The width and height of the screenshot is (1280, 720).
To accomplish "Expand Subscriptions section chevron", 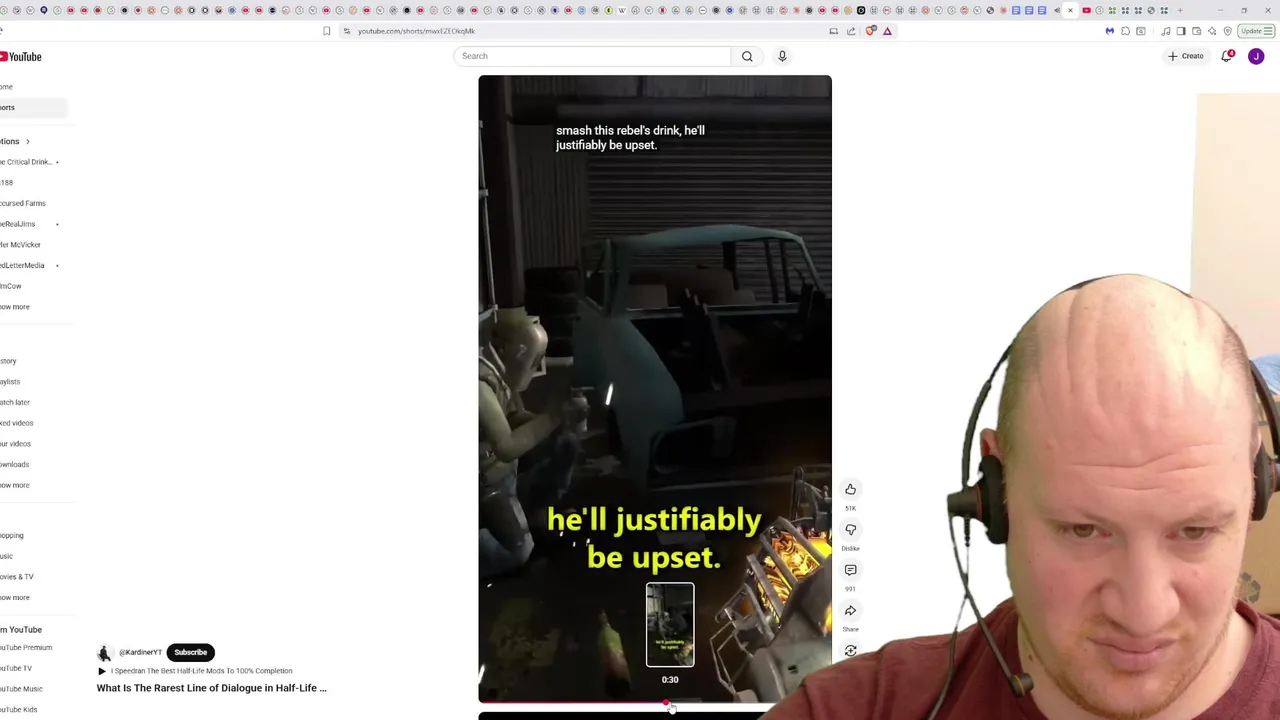I will [27, 141].
